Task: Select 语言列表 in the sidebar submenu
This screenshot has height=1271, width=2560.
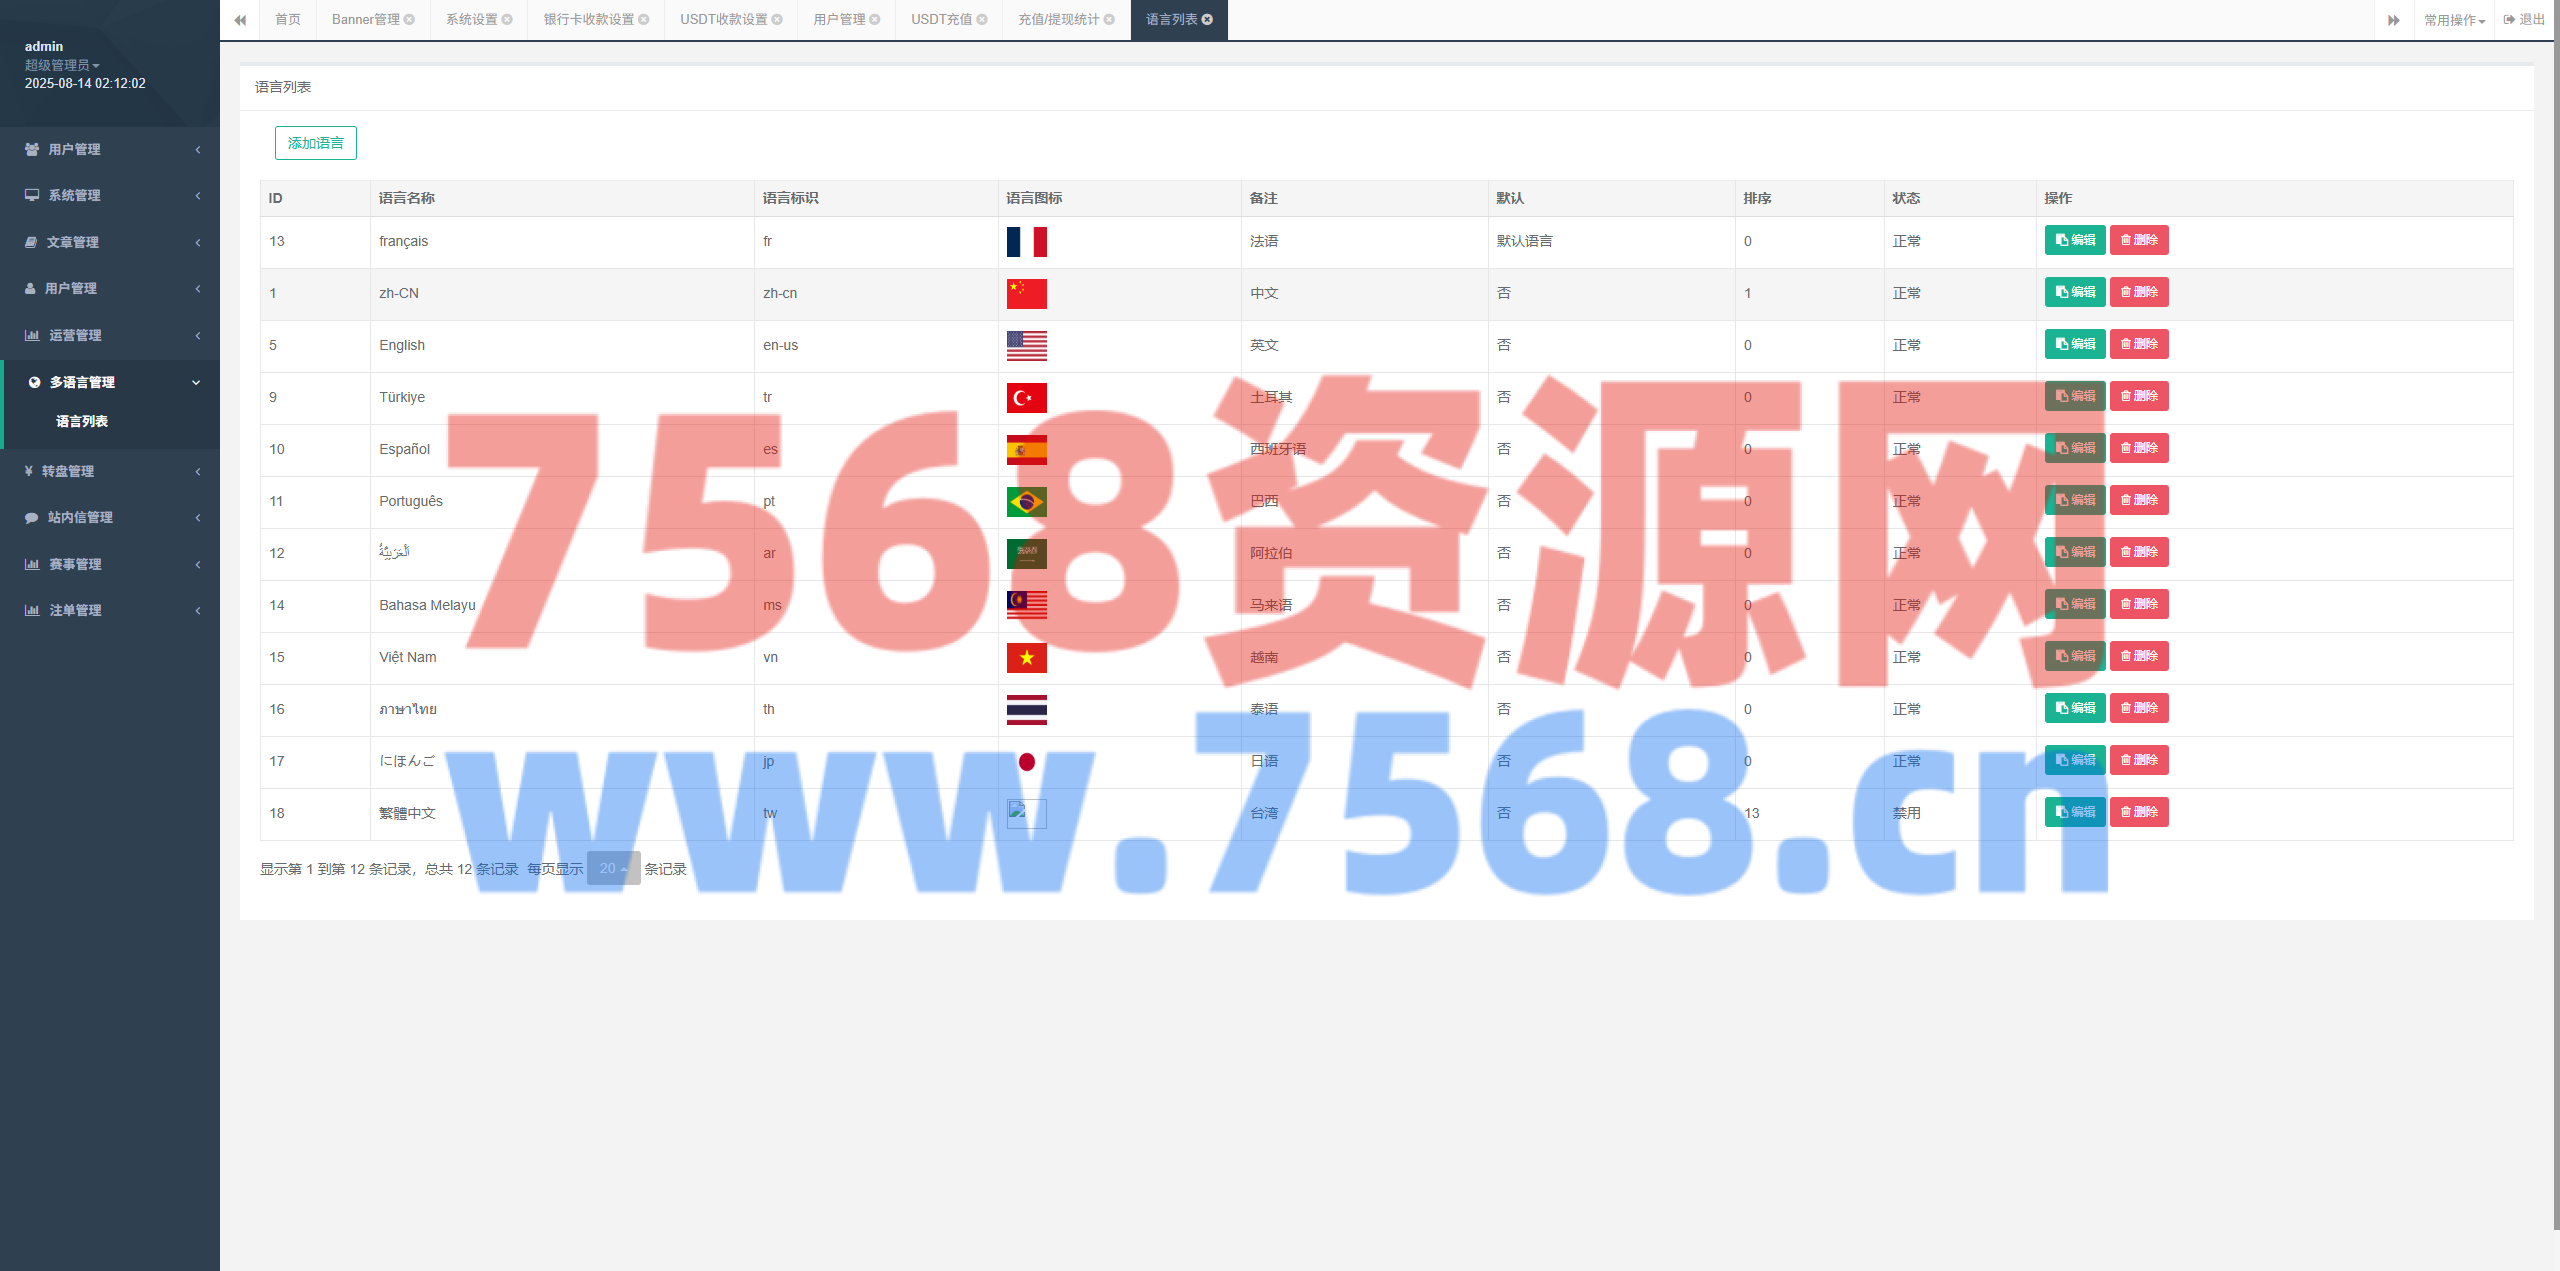Action: click(82, 421)
